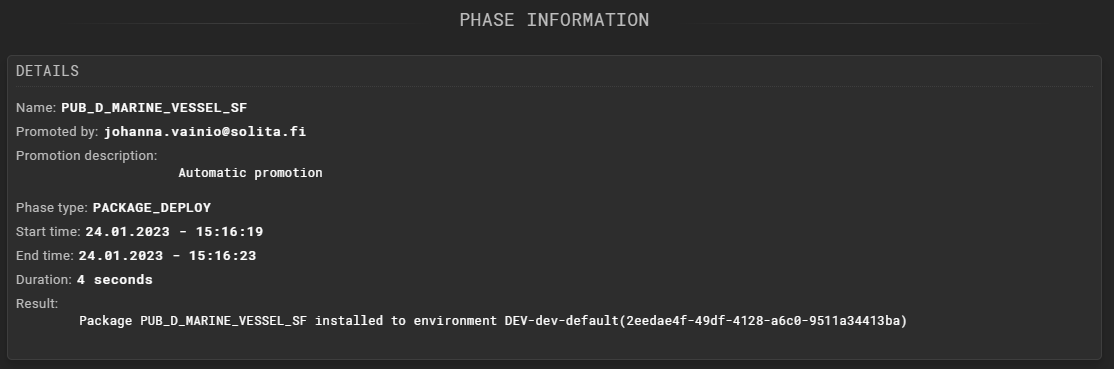Click the Duration label
Screen dimensions: 1114x369
(44, 280)
